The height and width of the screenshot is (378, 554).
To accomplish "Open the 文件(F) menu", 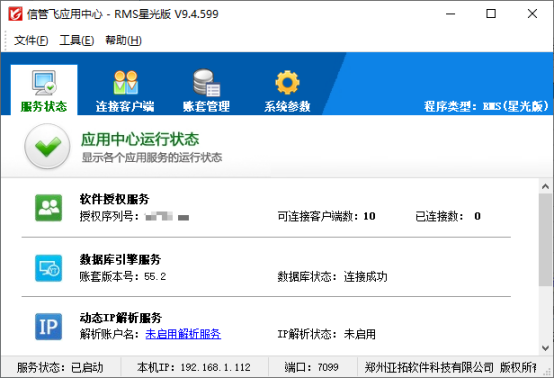I will tap(31, 40).
